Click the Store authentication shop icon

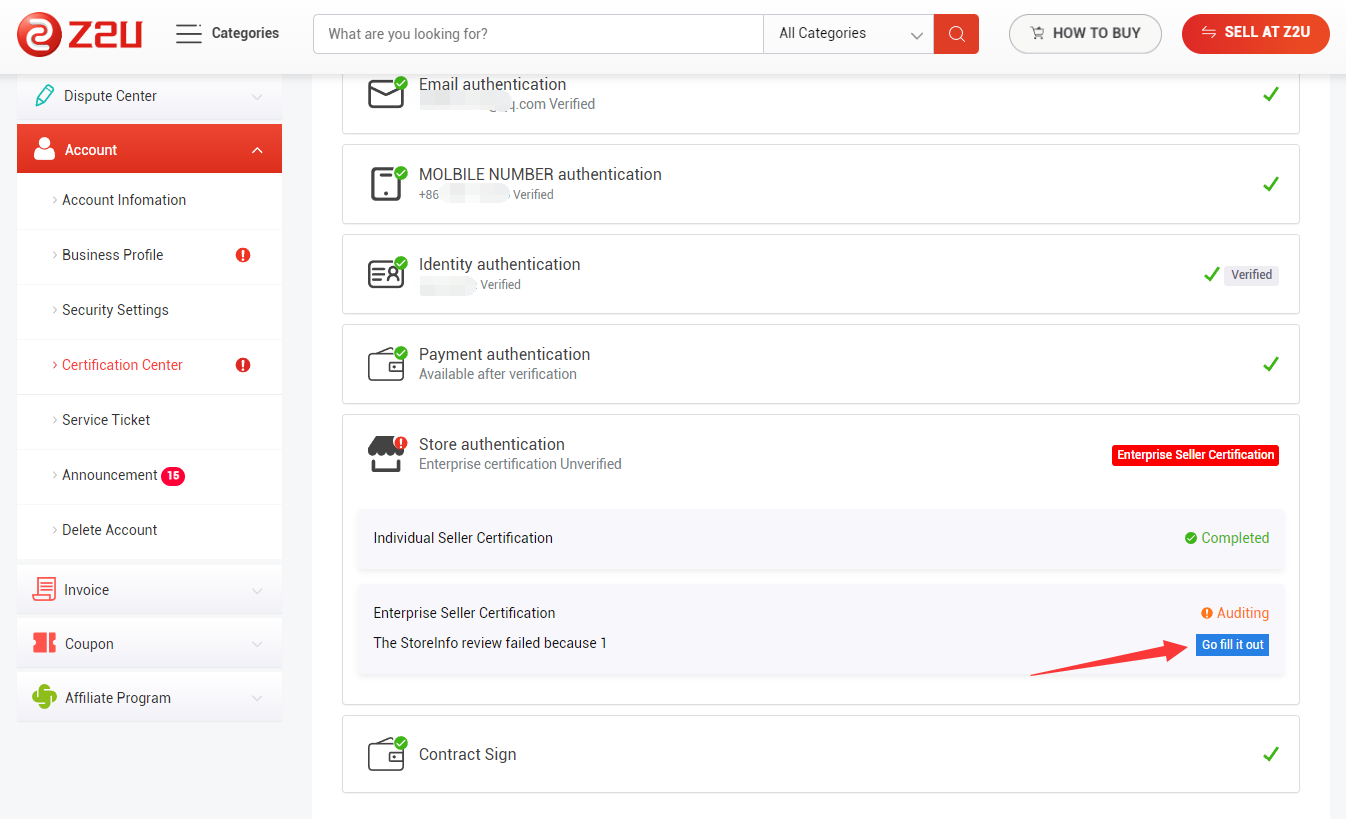pos(386,454)
